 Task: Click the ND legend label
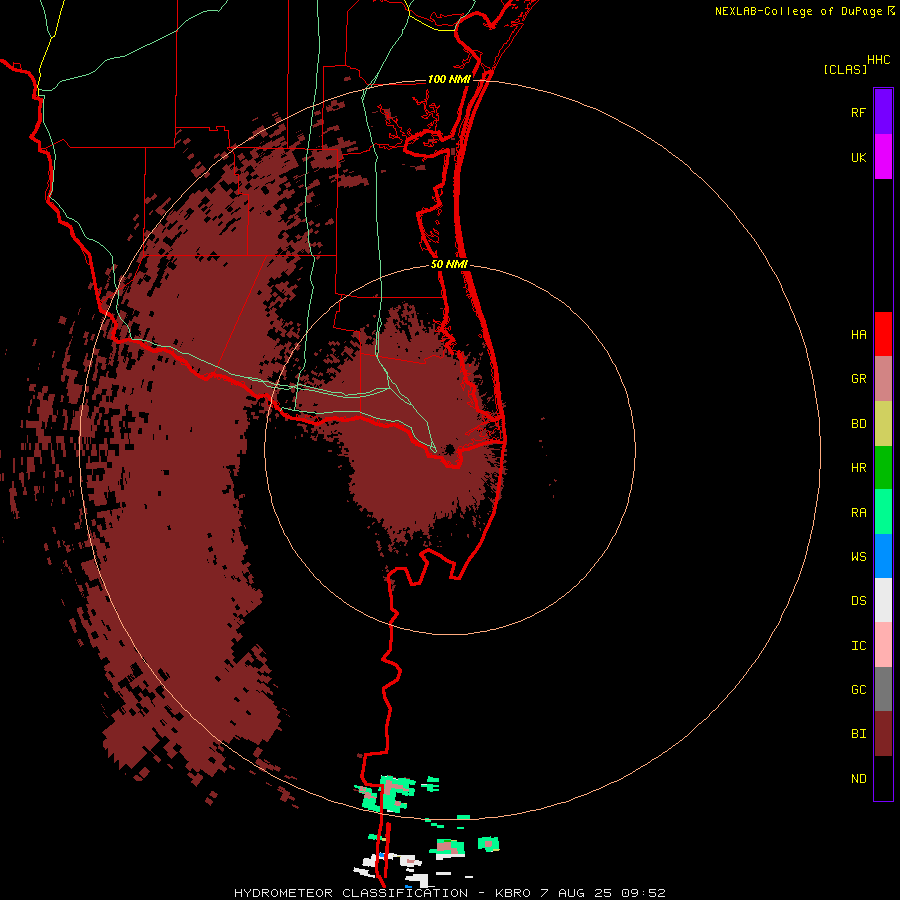[x=858, y=779]
